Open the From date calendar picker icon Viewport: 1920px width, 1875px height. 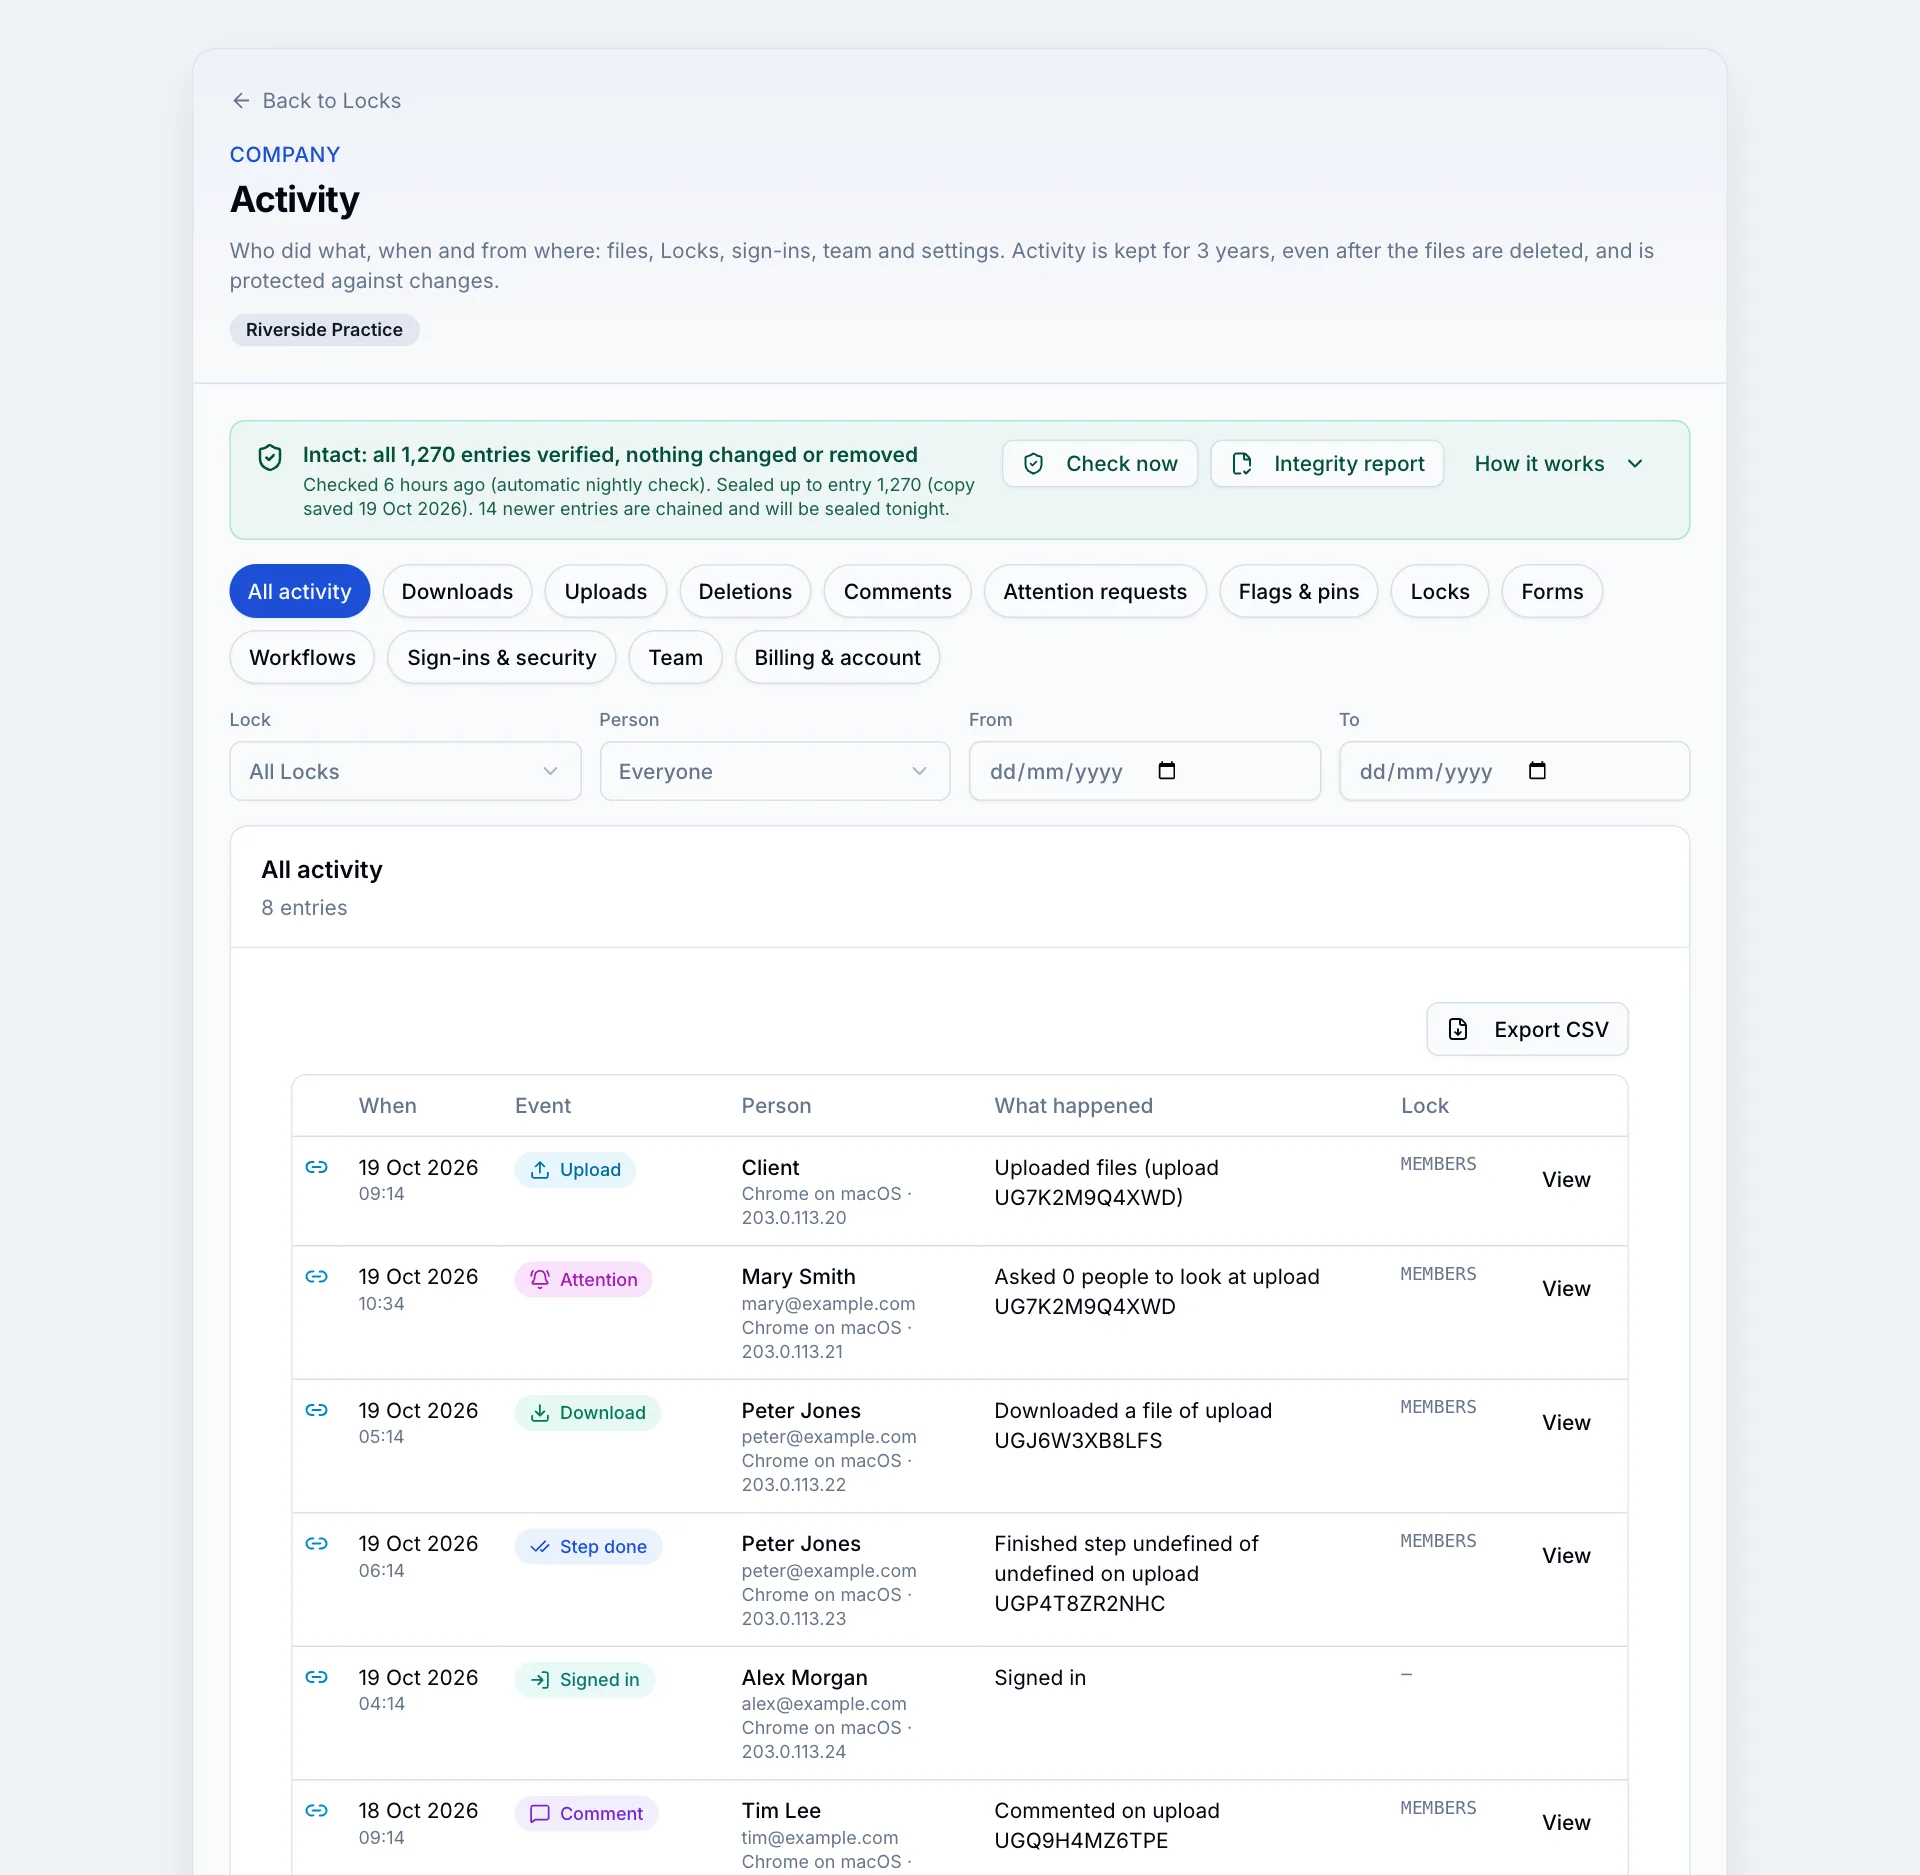point(1166,771)
